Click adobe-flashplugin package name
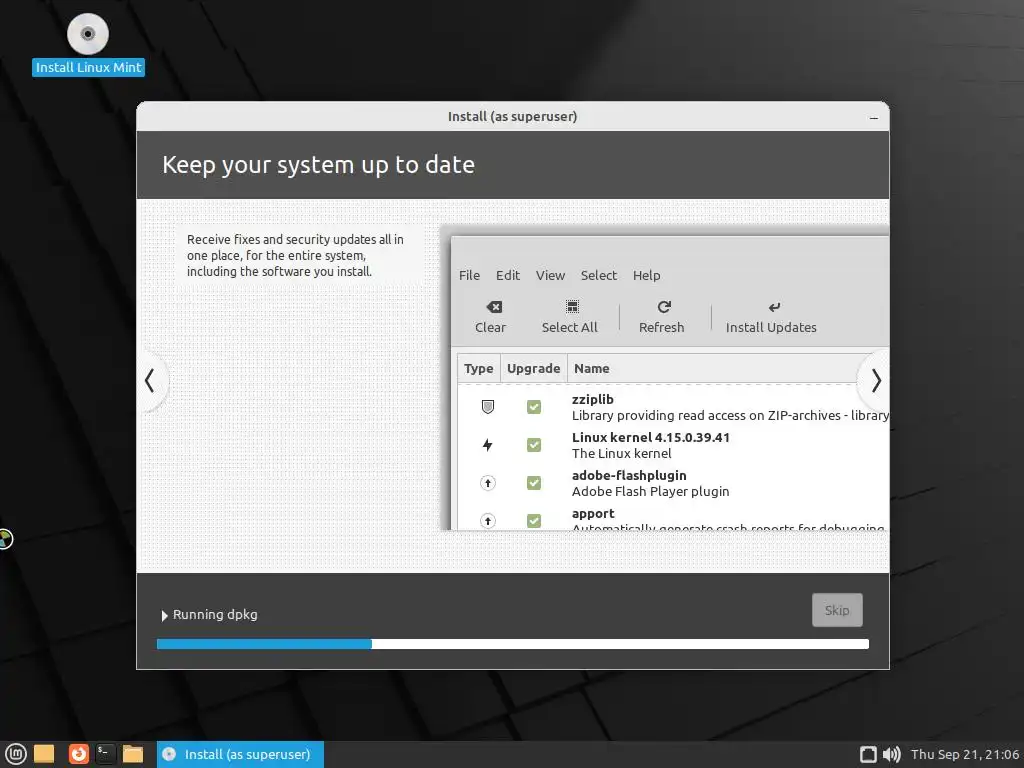 click(629, 475)
